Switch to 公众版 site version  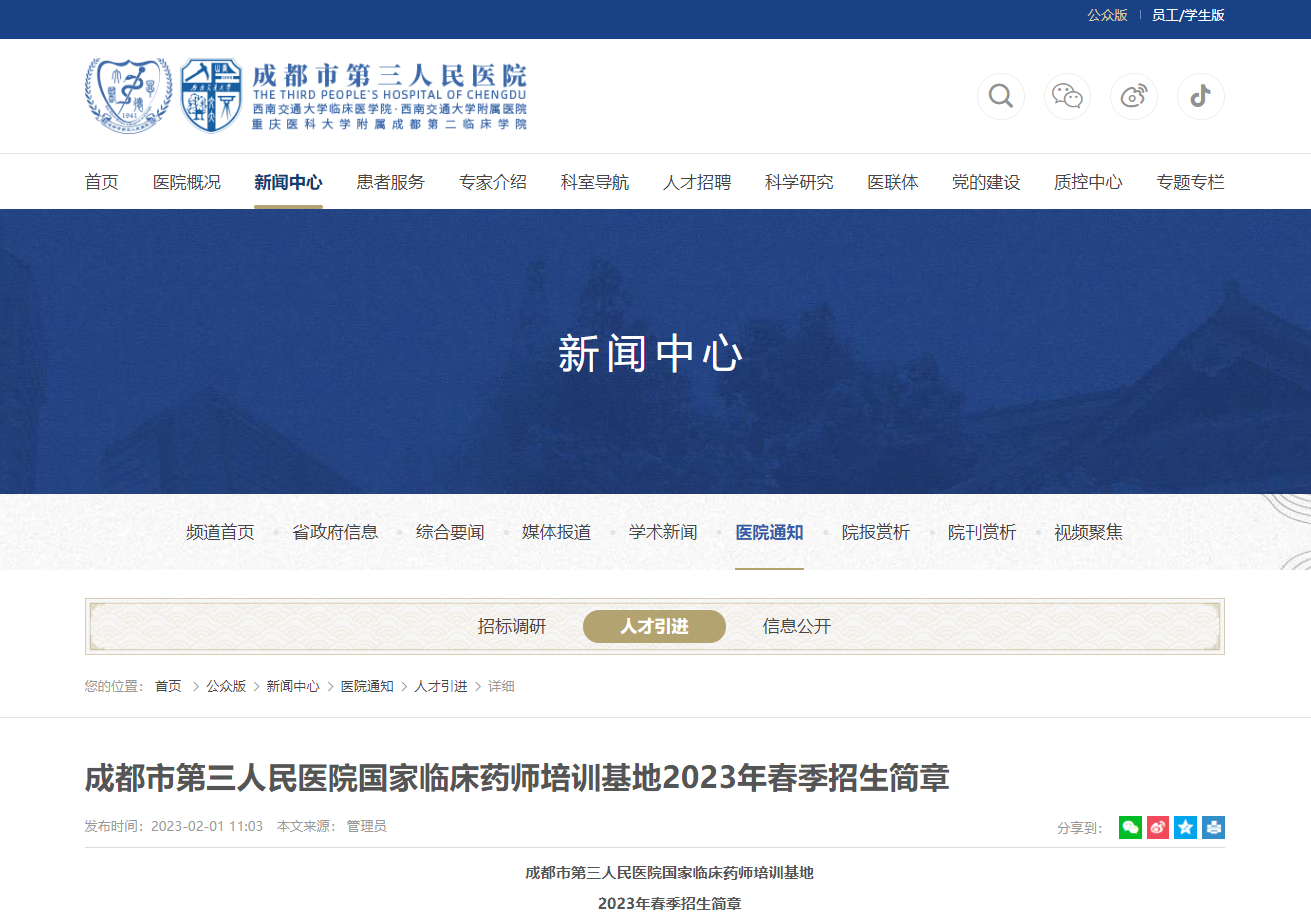pyautogui.click(x=1107, y=15)
